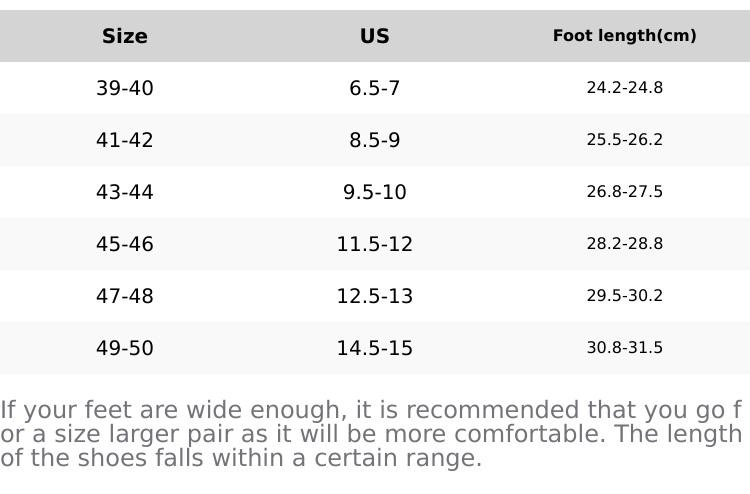Select the 28.2-28.8 foot length value
The width and height of the screenshot is (750, 494).
click(x=624, y=244)
